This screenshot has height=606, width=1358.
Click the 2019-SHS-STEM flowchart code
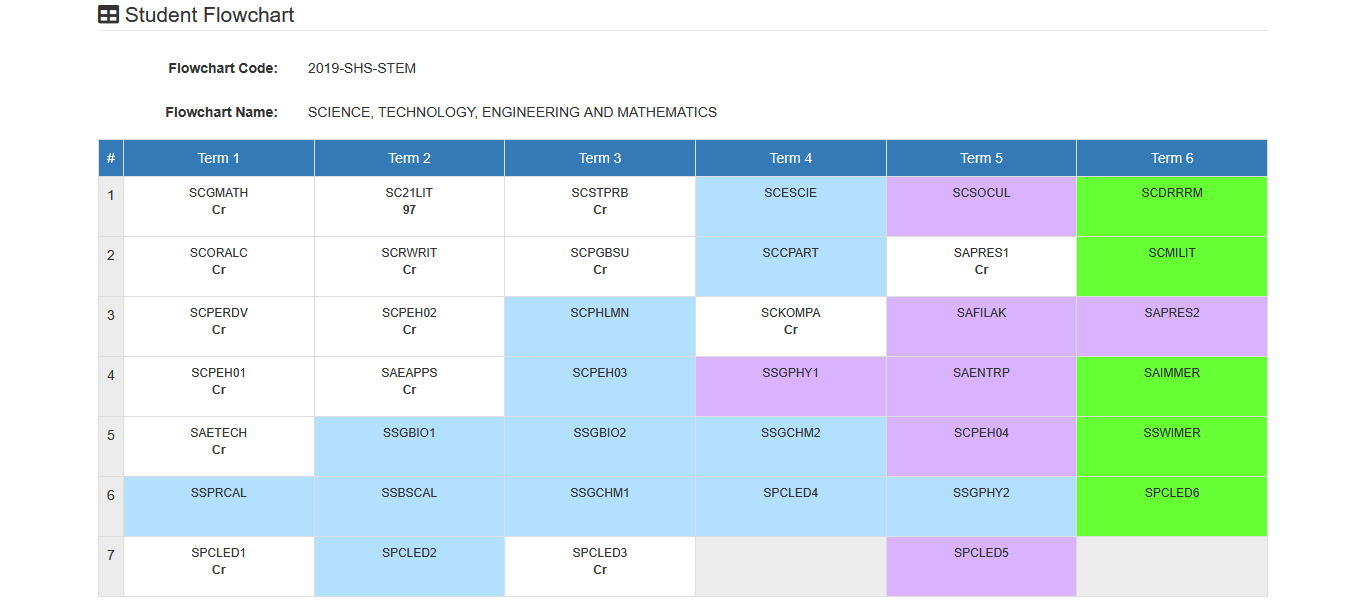pyautogui.click(x=362, y=69)
